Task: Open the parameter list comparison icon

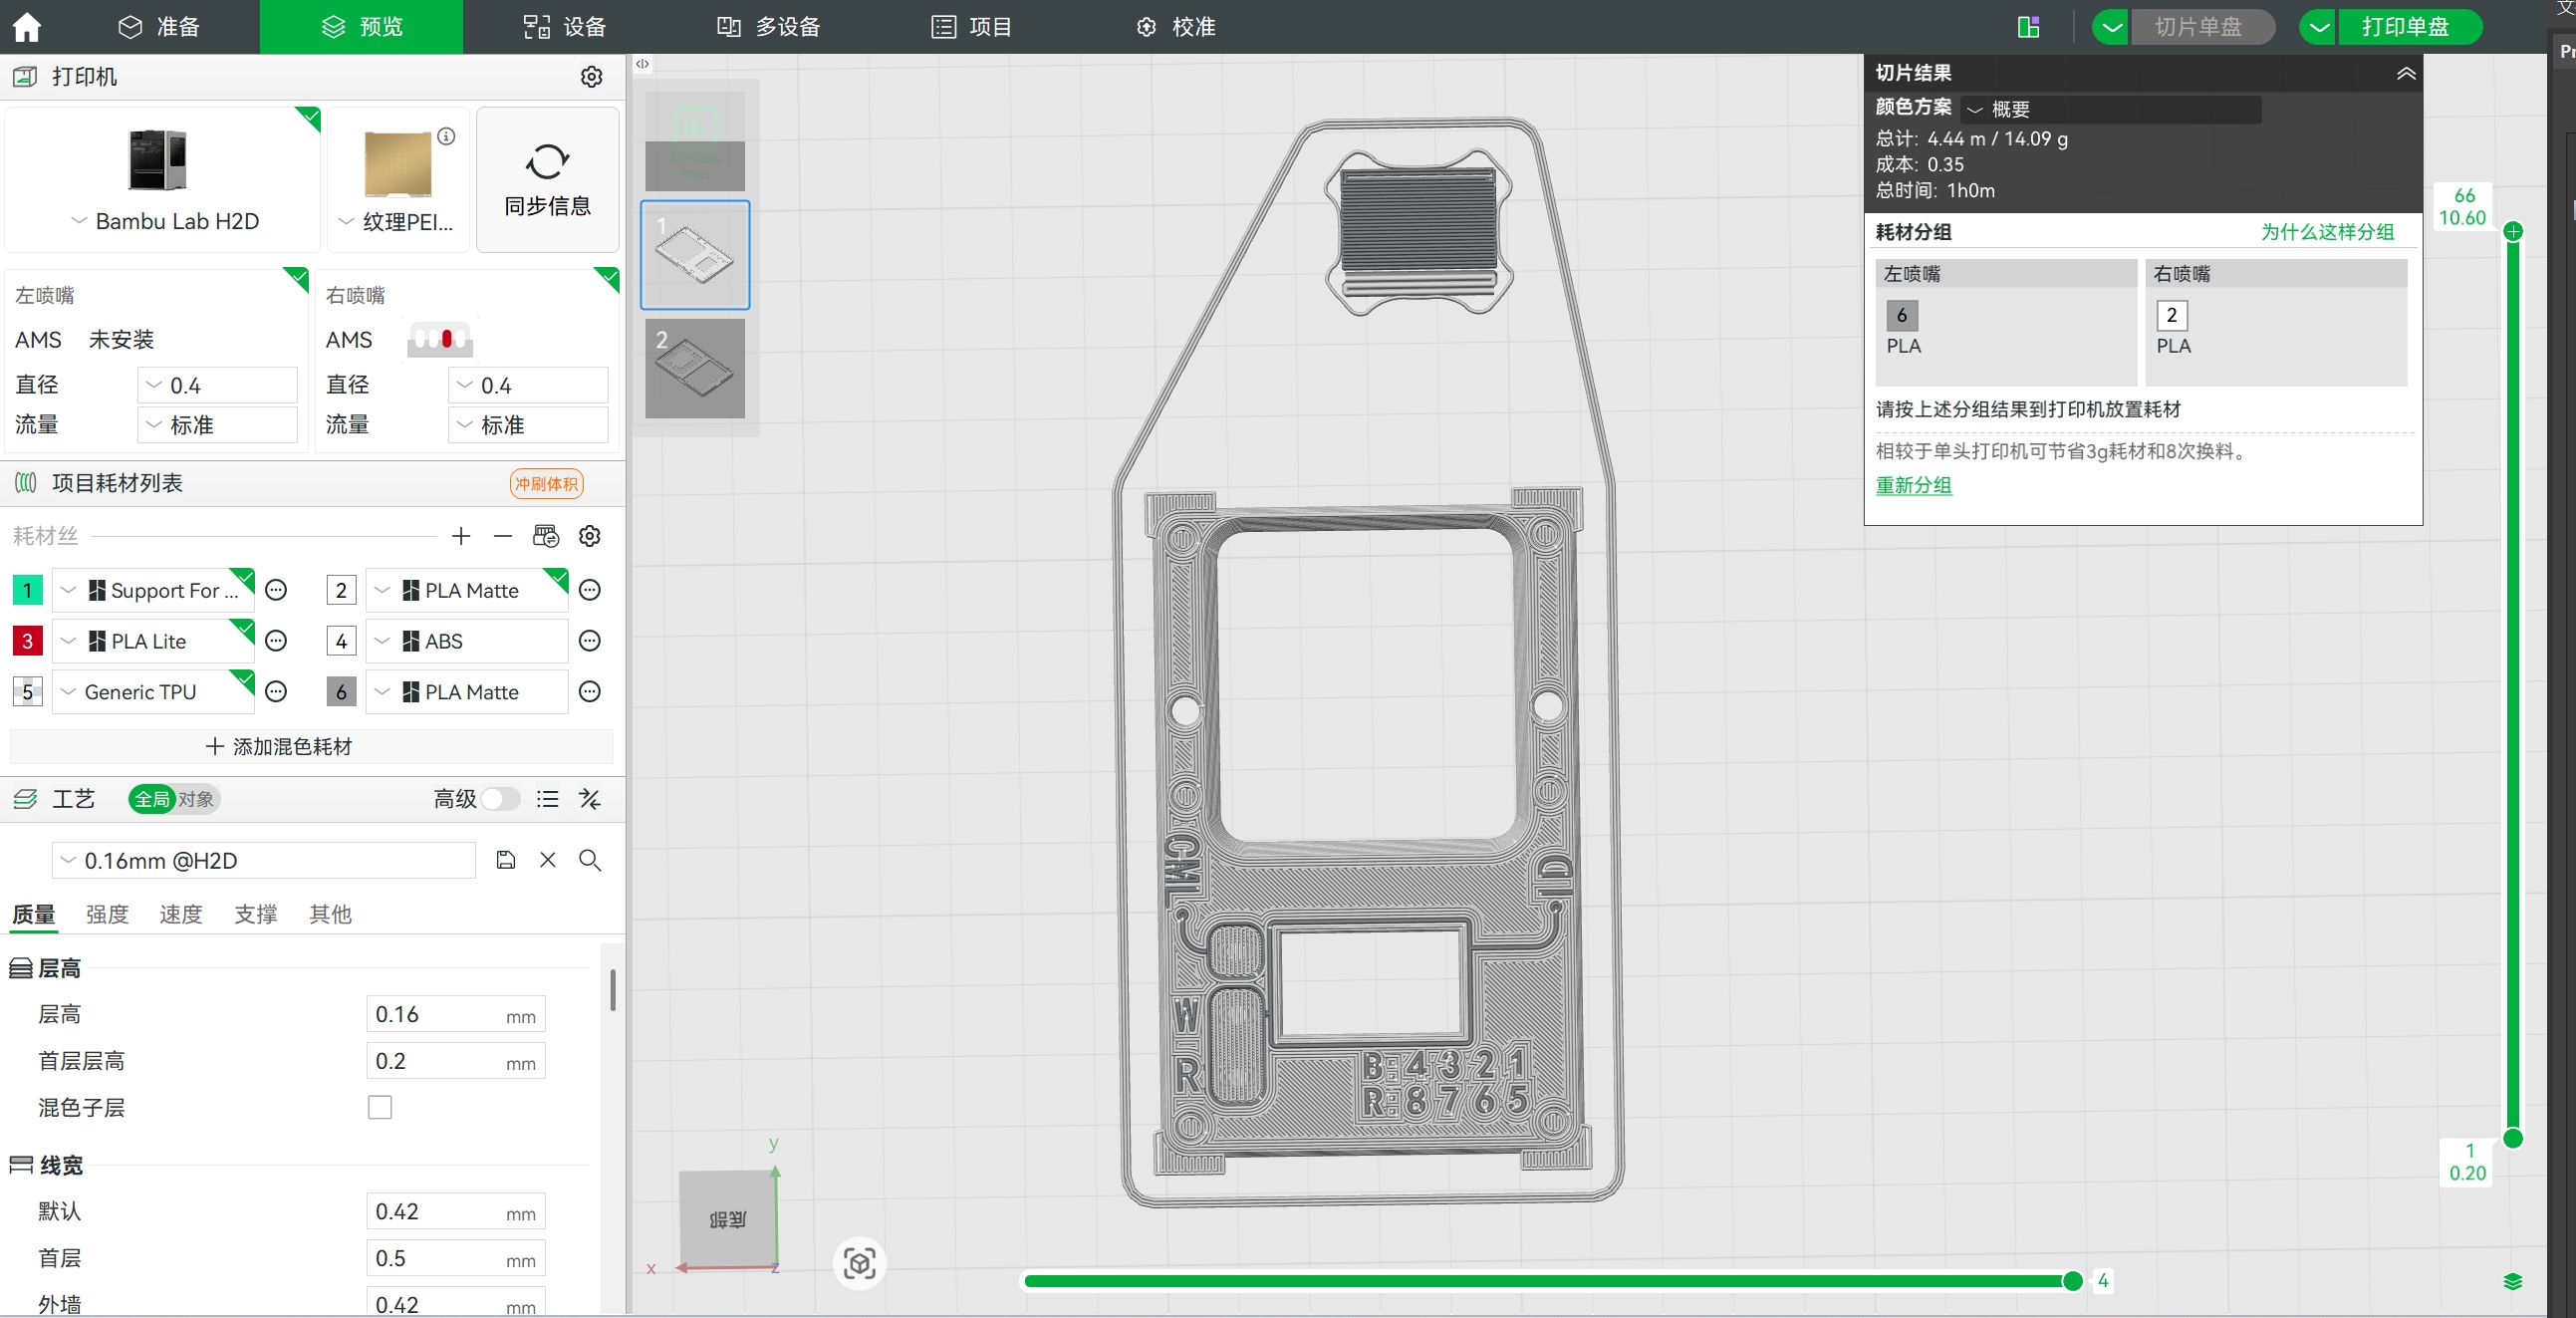Action: [x=547, y=800]
